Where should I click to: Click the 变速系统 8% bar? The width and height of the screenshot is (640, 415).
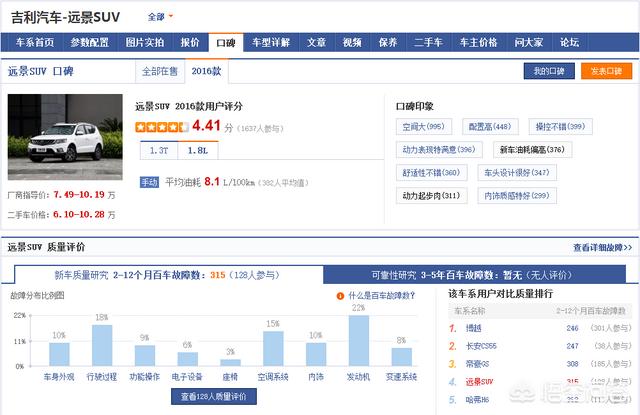point(402,357)
